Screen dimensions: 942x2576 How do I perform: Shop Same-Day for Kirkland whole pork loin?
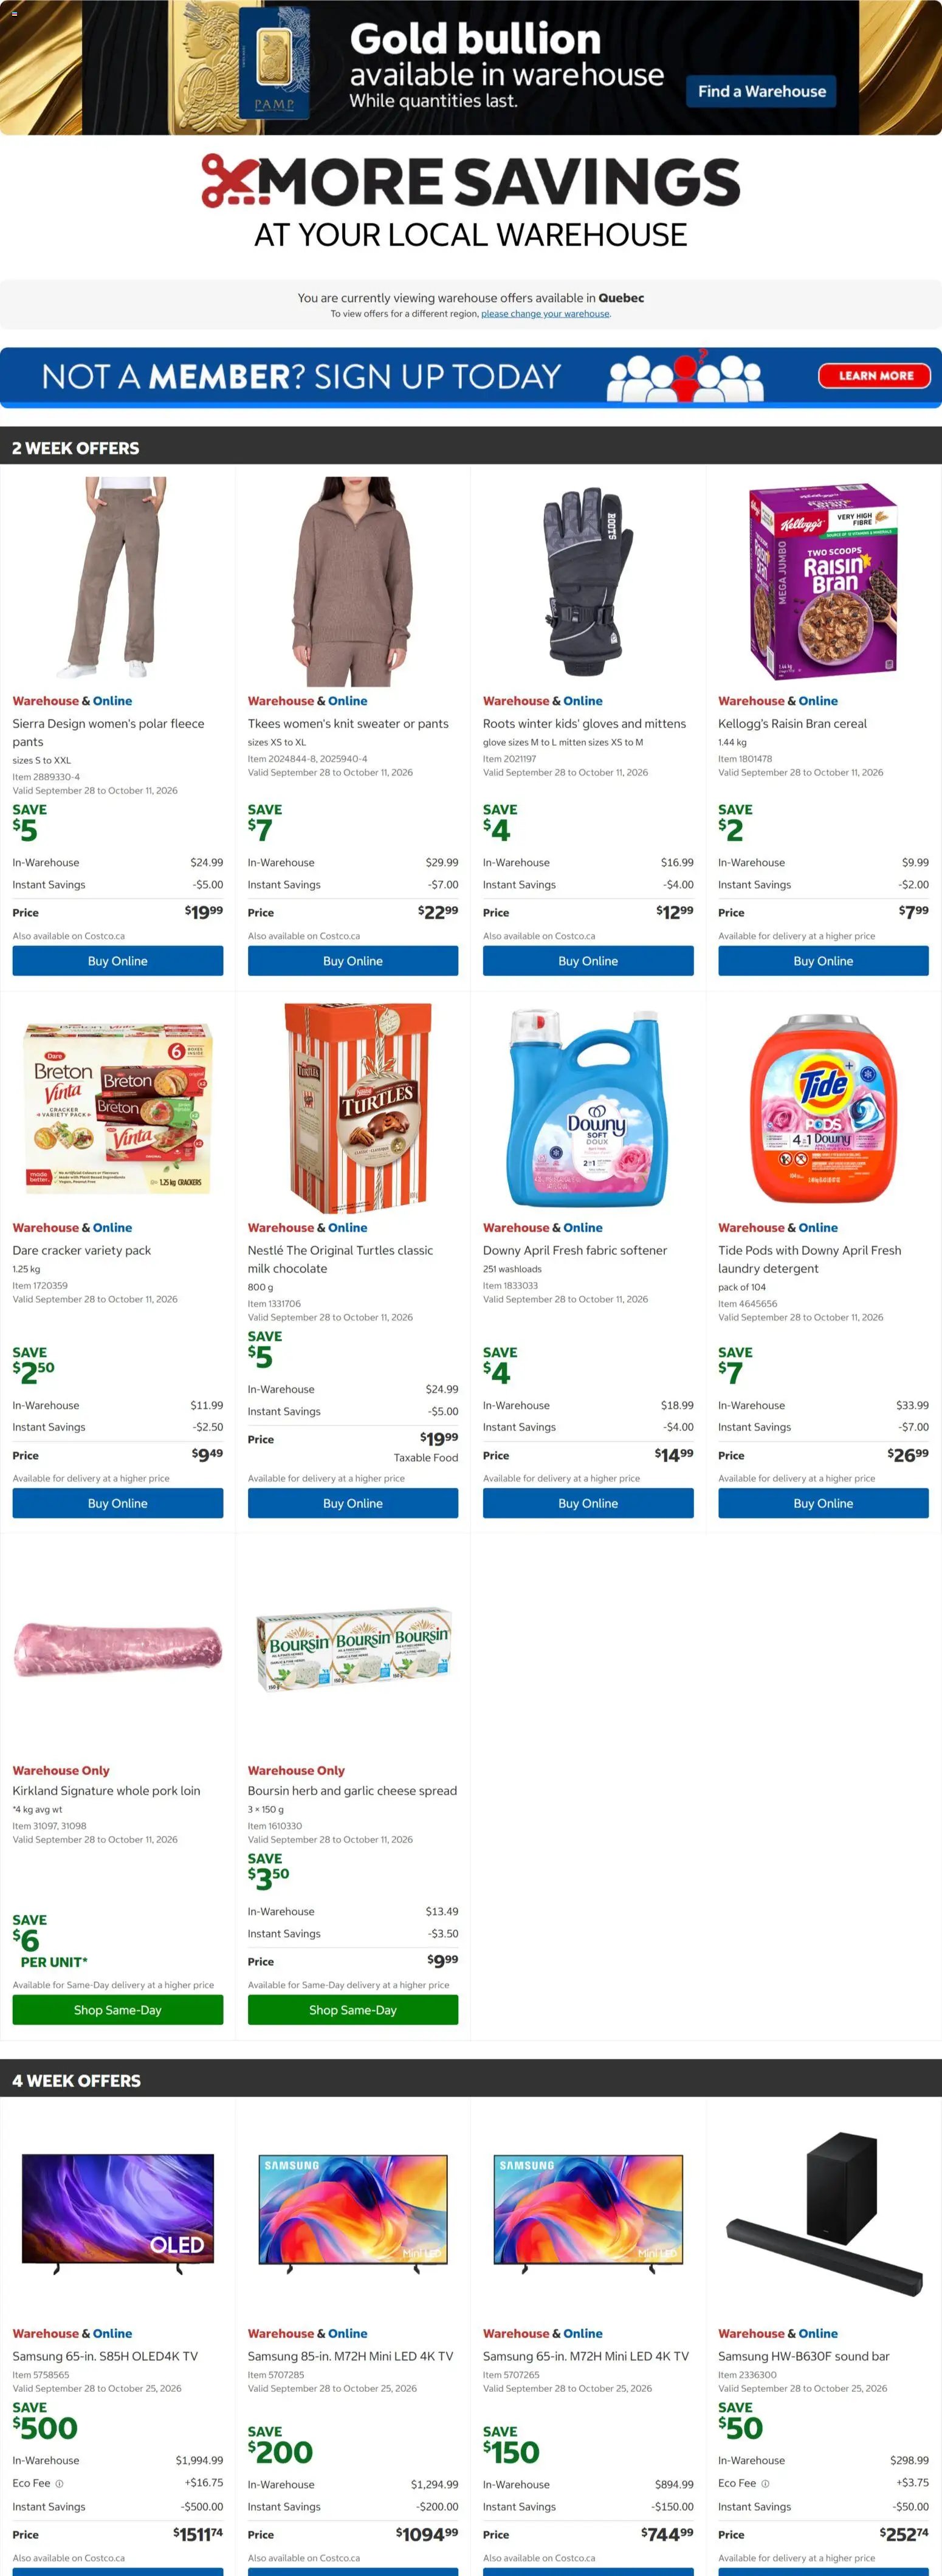click(118, 2010)
